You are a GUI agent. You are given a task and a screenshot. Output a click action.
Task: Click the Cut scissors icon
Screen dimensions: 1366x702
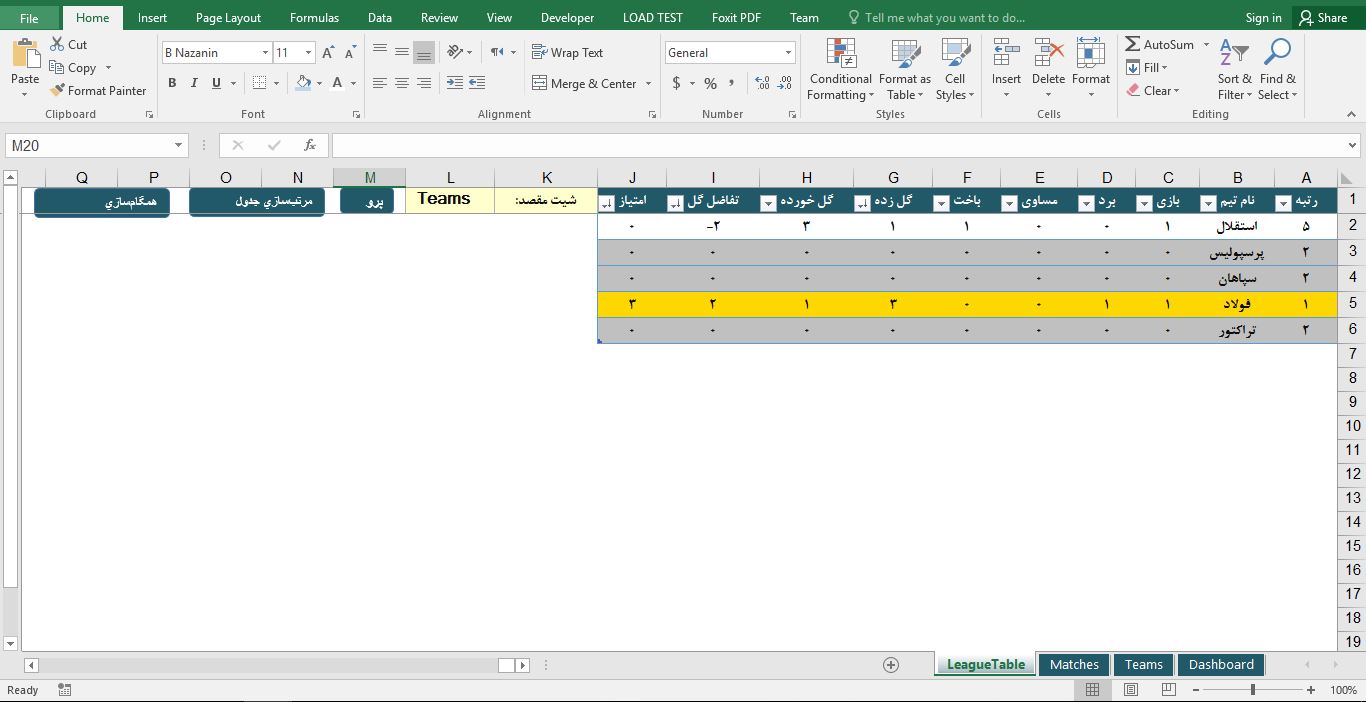pos(57,45)
